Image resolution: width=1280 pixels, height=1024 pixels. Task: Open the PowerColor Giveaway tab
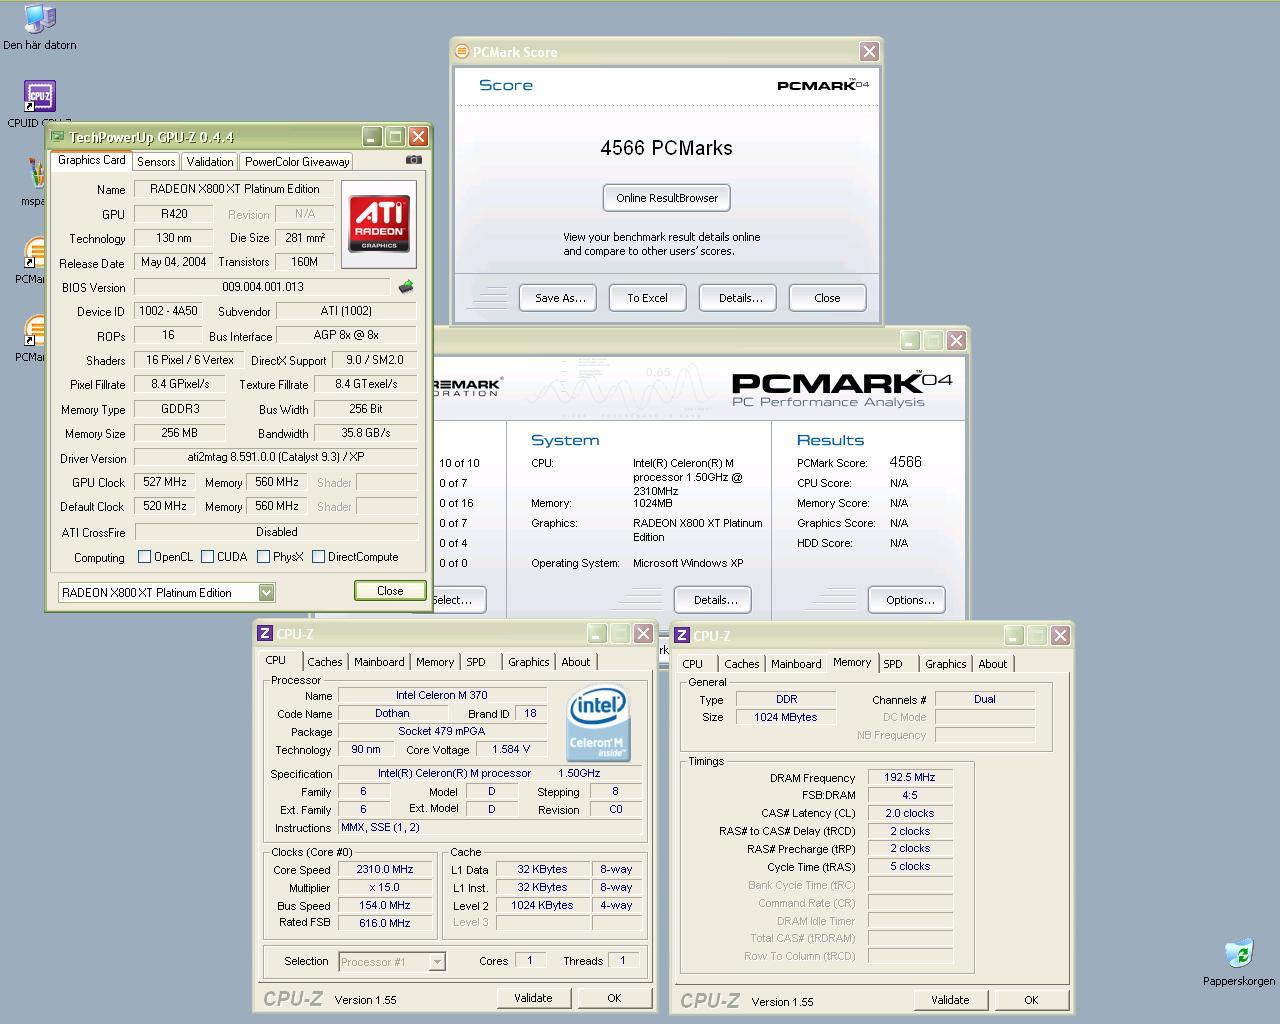(297, 161)
